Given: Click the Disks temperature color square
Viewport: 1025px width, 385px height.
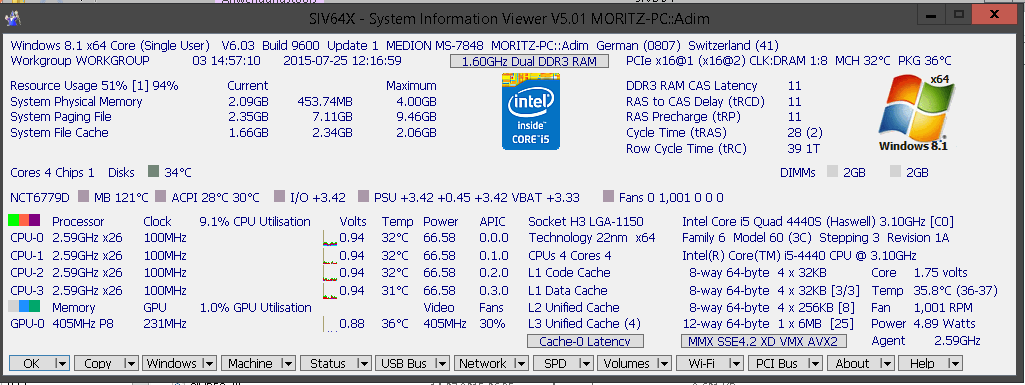Looking at the screenshot, I should click(x=154, y=172).
